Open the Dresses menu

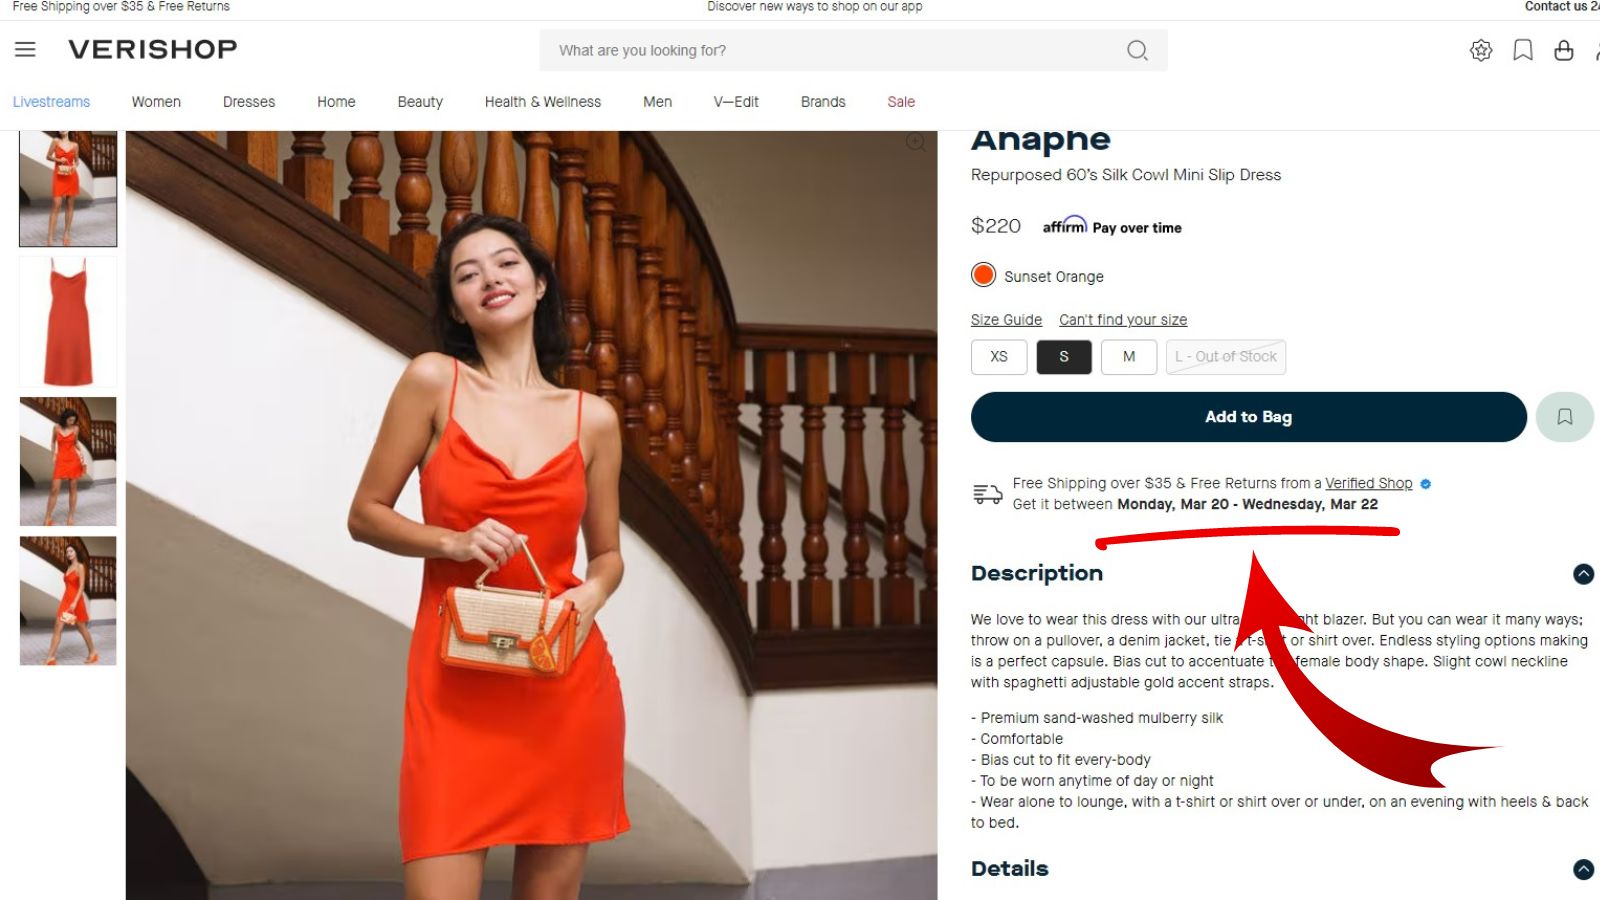[249, 102]
